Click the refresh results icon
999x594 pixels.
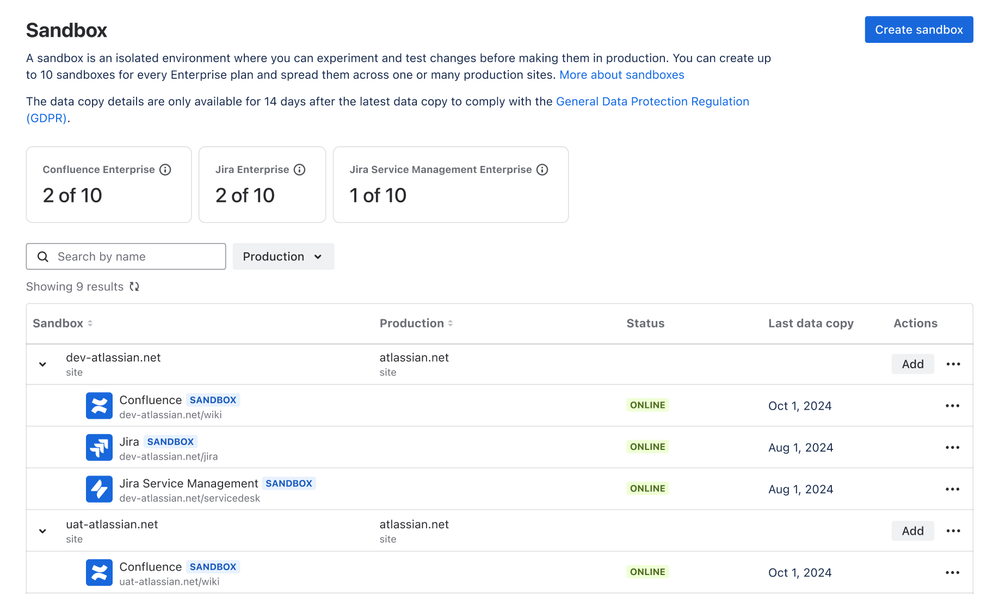click(134, 287)
